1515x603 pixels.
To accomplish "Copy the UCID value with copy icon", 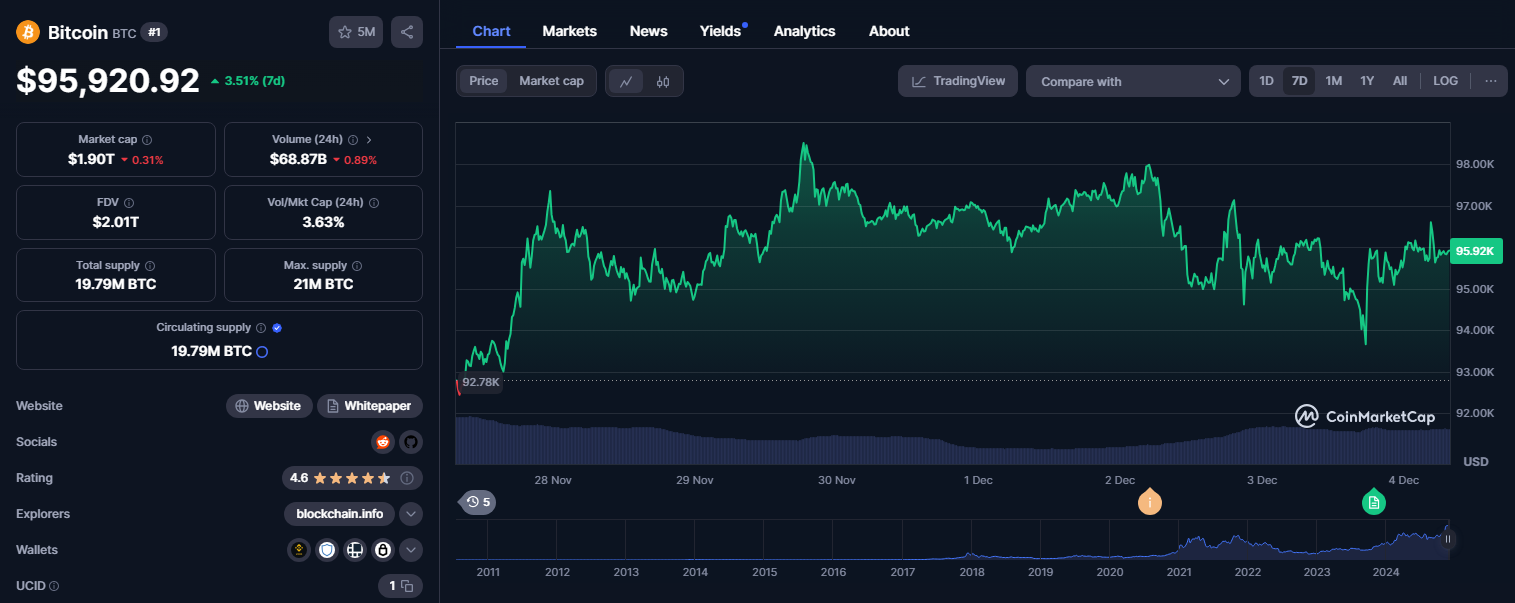I will pyautogui.click(x=407, y=586).
